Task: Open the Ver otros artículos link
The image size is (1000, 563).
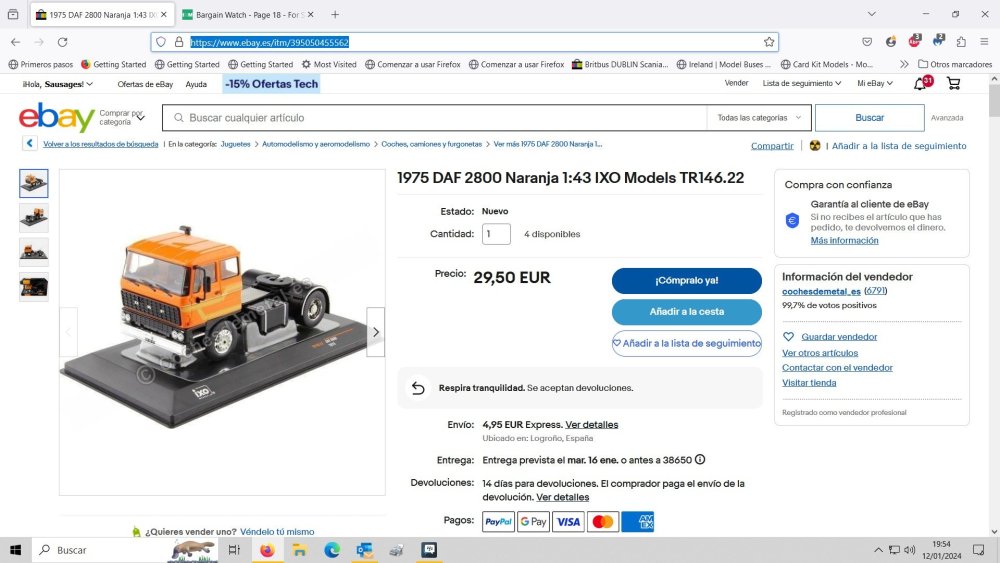Action: [820, 353]
